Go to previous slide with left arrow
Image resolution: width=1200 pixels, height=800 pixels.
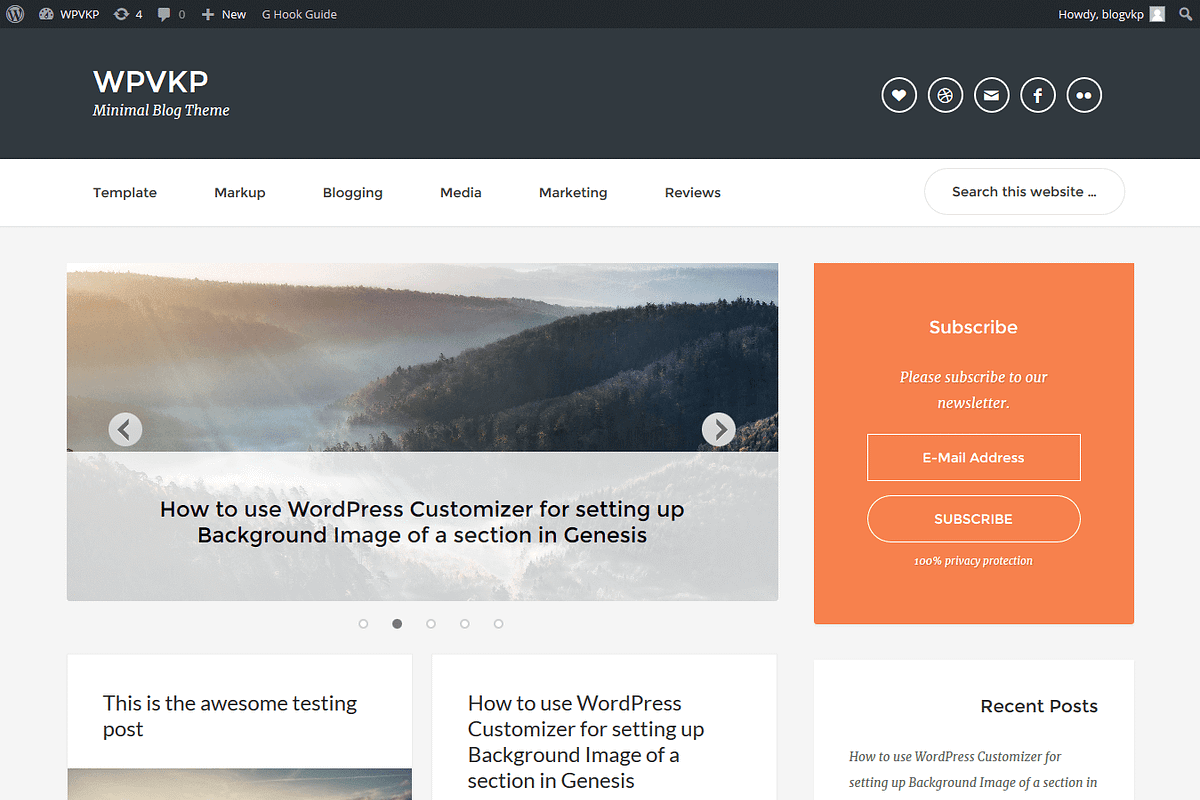125,429
